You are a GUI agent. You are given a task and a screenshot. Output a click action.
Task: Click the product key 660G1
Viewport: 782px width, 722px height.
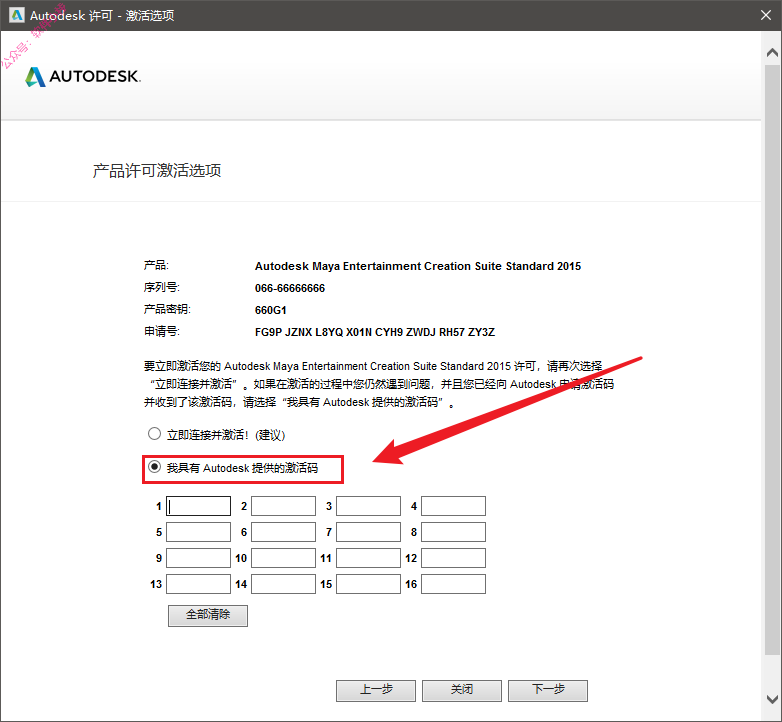(271, 310)
